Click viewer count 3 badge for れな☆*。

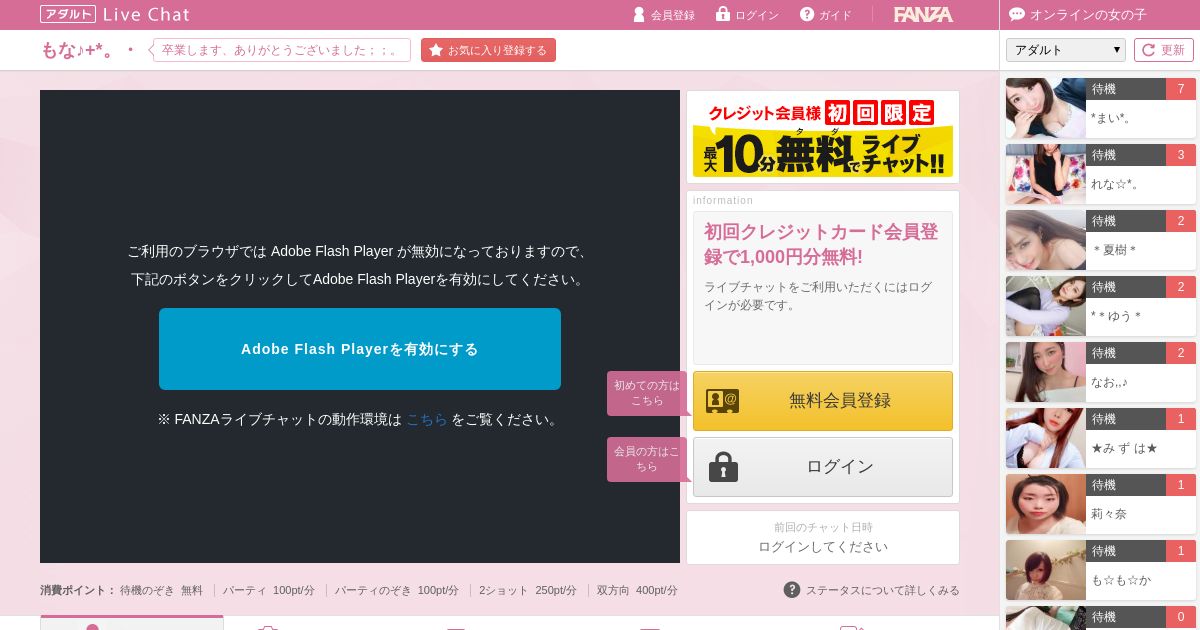1181,155
